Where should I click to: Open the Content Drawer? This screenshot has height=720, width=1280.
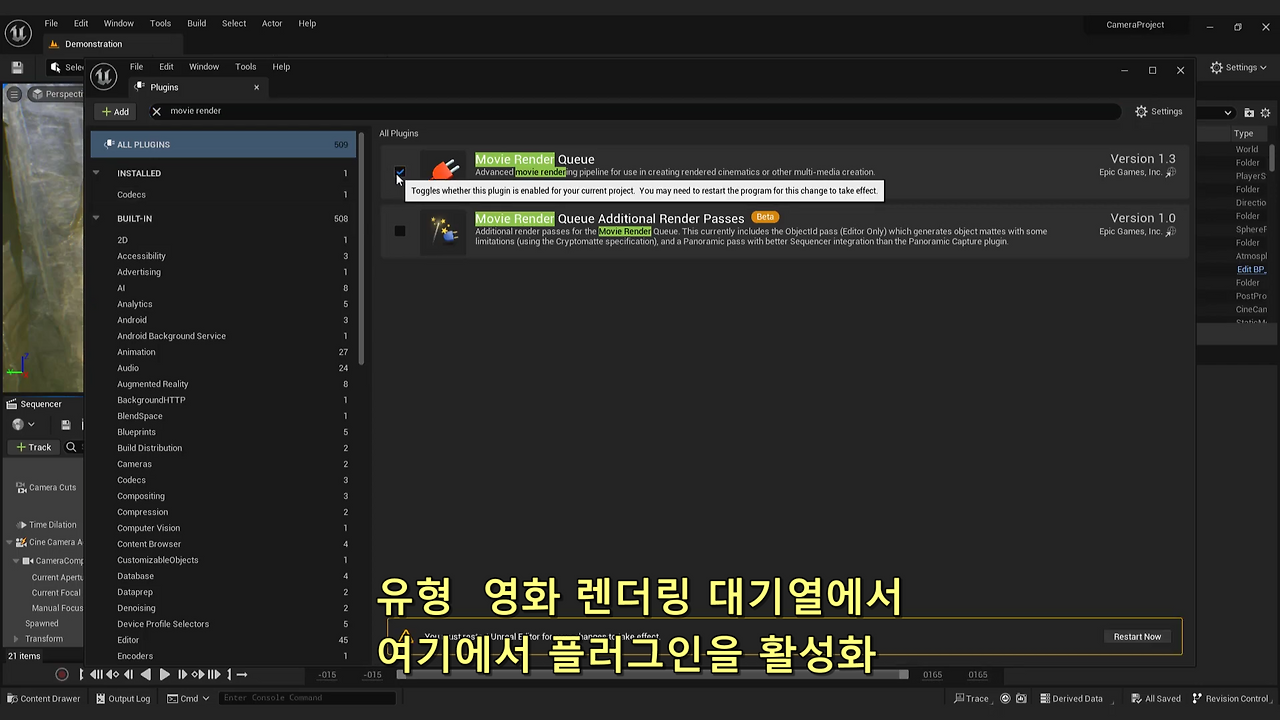click(43, 698)
